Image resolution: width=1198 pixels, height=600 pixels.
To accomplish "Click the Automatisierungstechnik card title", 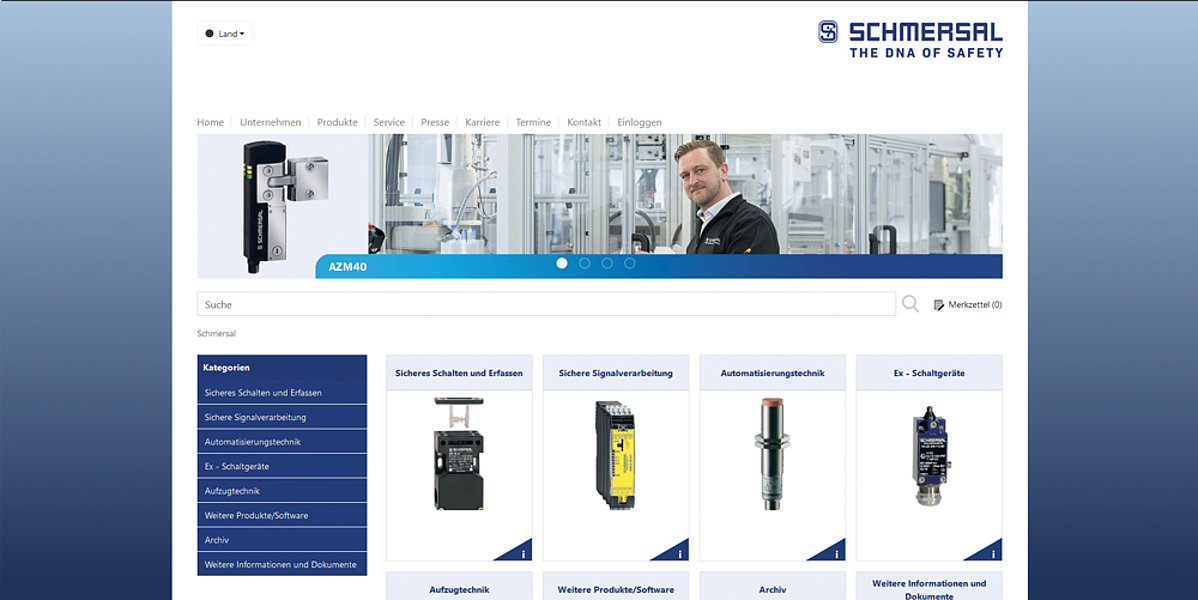I will [772, 373].
